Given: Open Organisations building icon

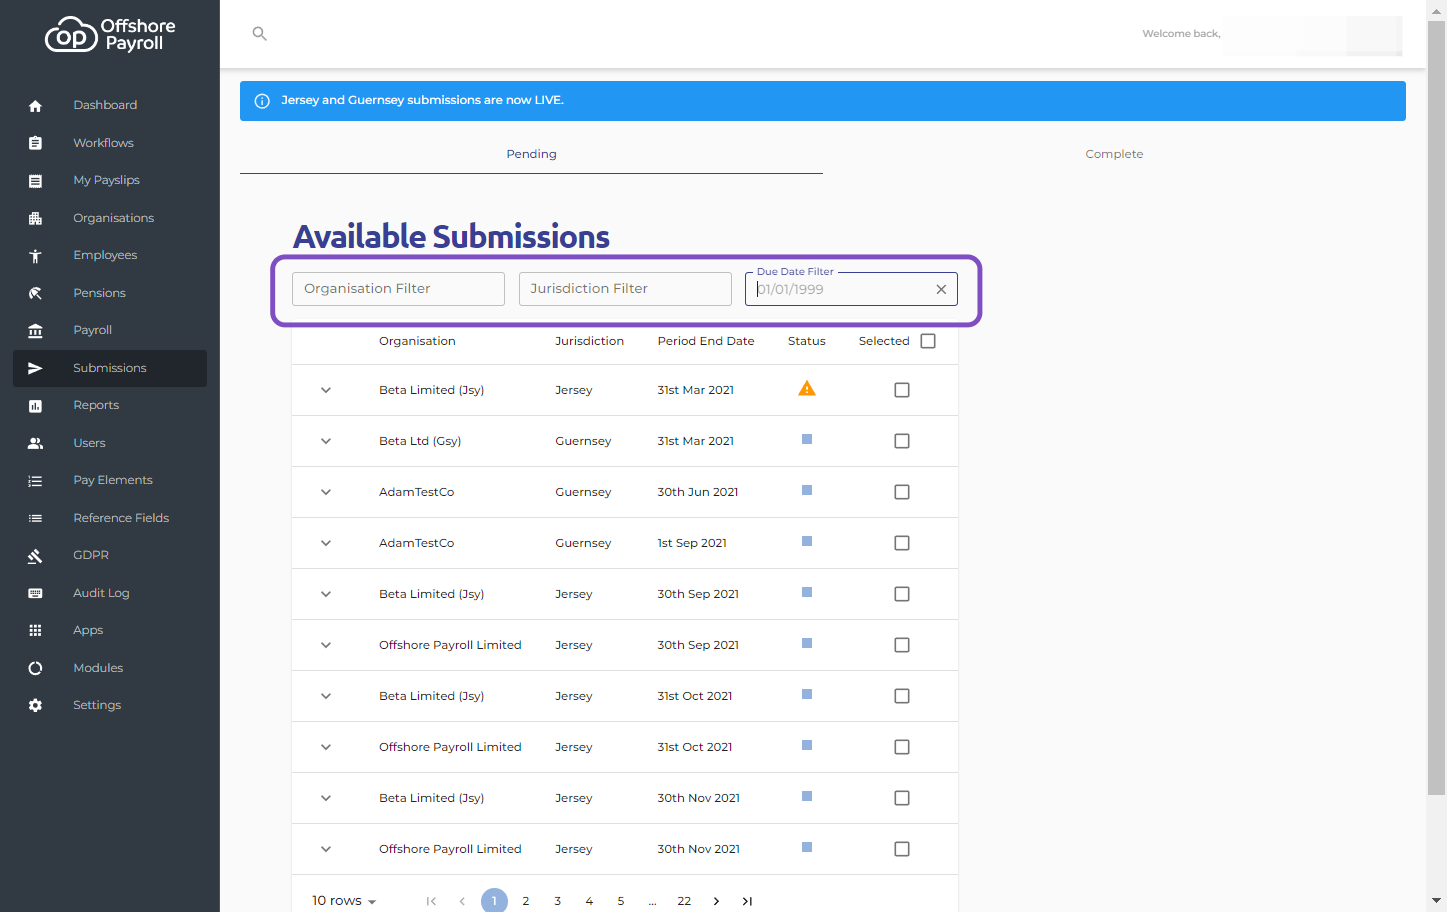Looking at the screenshot, I should pyautogui.click(x=35, y=218).
